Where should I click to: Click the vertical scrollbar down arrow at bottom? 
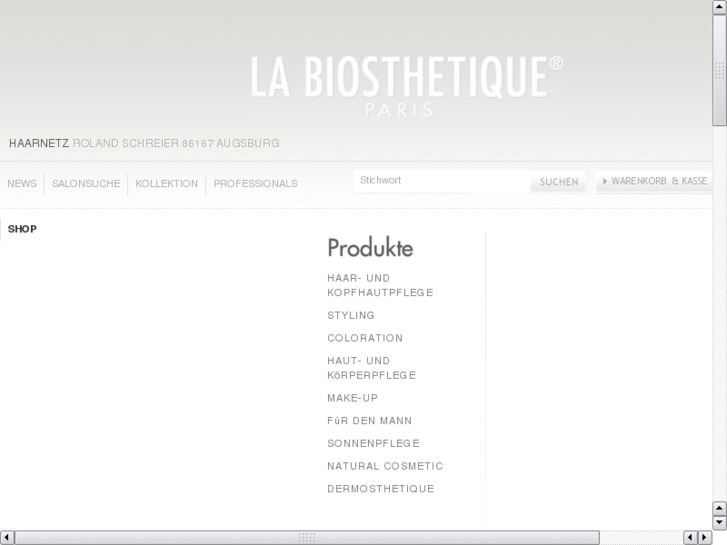pos(720,523)
